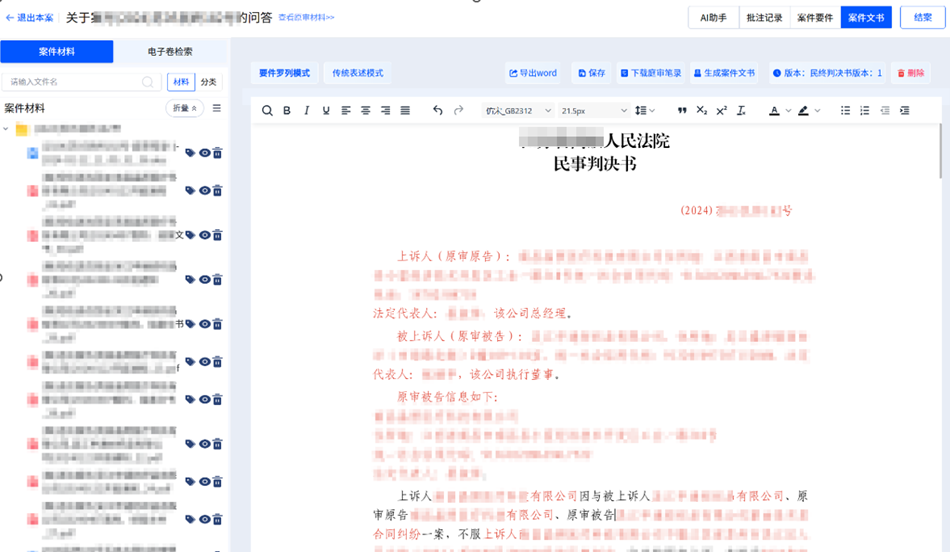The image size is (950, 552).
Task: Click the search icon in file name field
Action: point(147,82)
